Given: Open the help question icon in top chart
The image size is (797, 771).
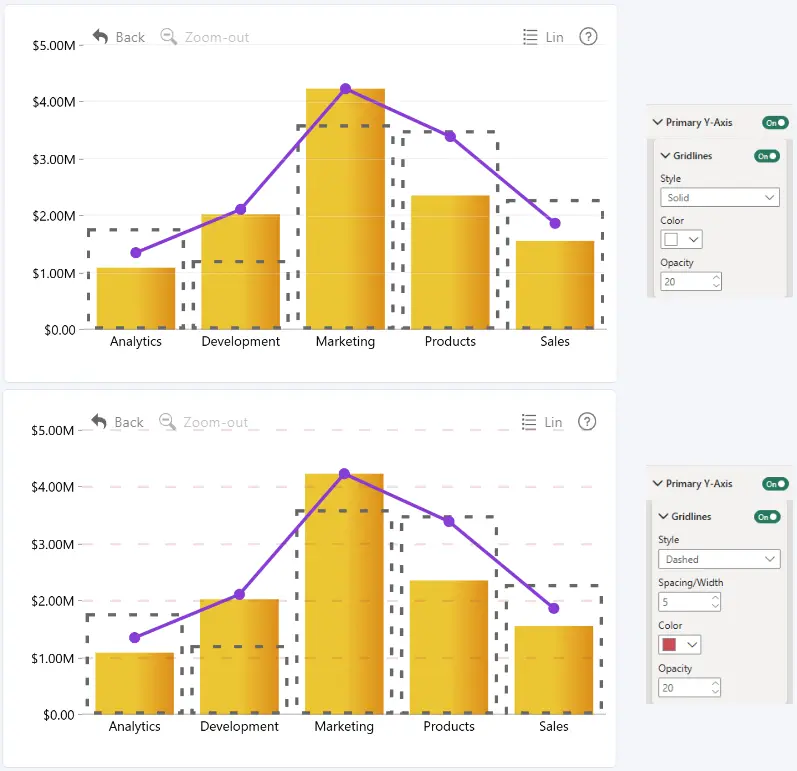Looking at the screenshot, I should [588, 37].
